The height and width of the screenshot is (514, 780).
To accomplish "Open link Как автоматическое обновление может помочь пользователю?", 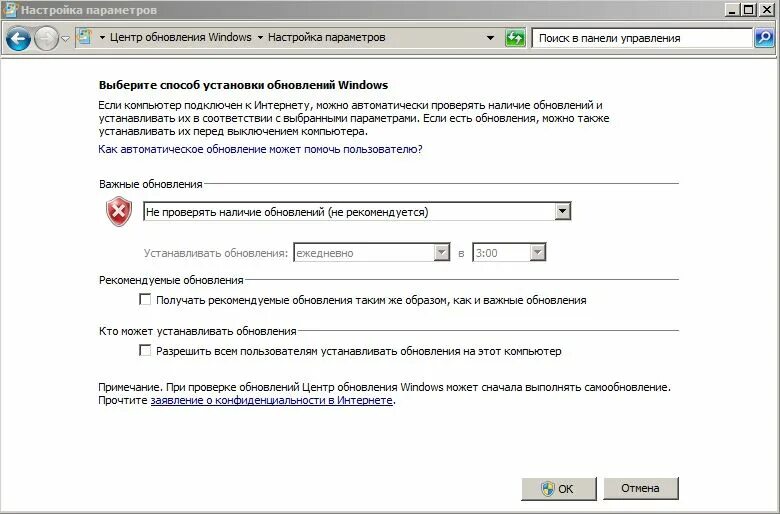I will (260, 149).
